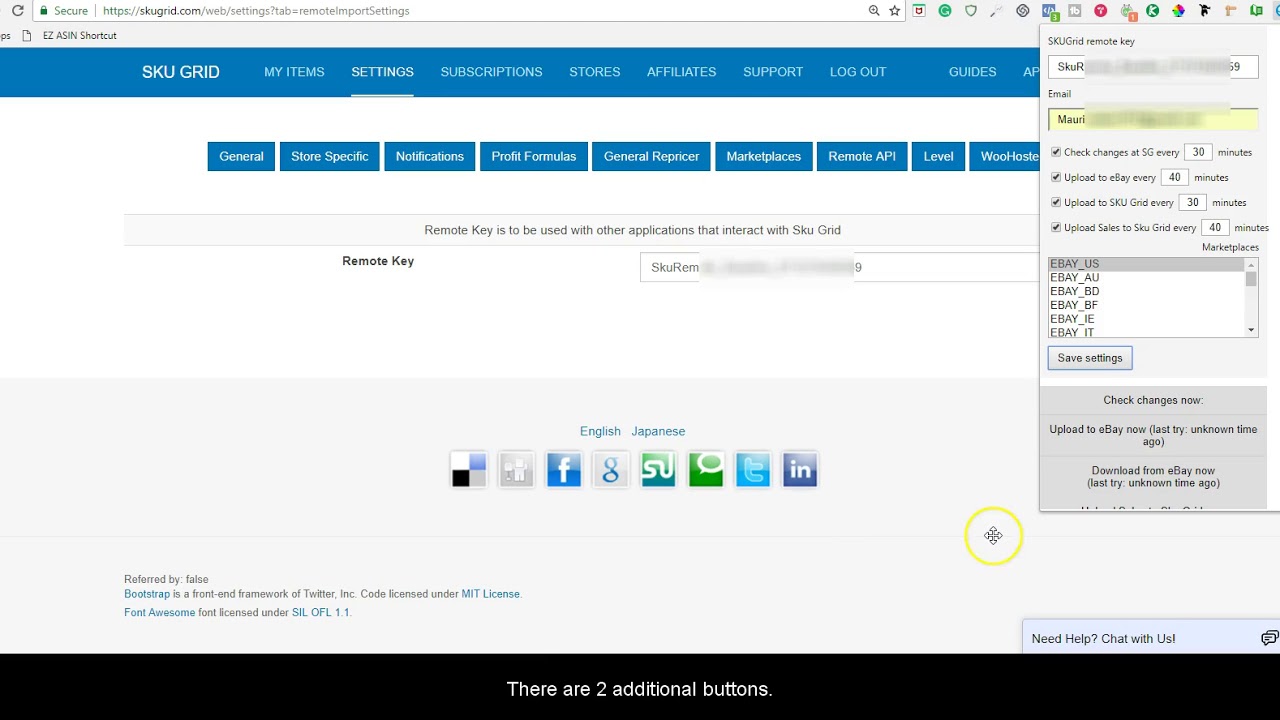Open the SUBSCRIPTIONS menu item
Image resolution: width=1280 pixels, height=720 pixels.
coord(491,72)
